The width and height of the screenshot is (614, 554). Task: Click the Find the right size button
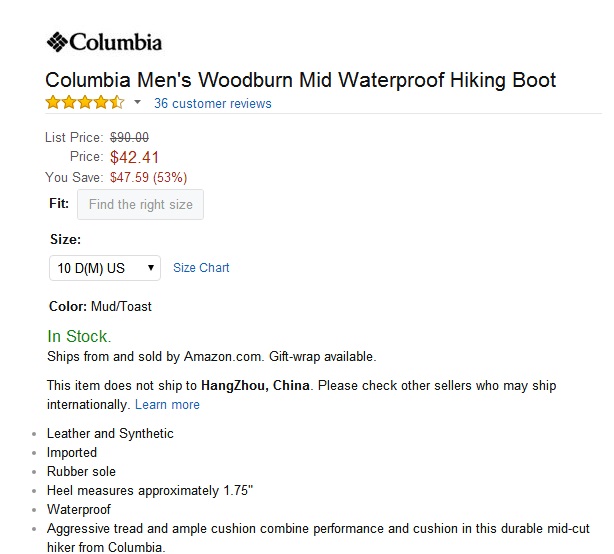pos(140,204)
